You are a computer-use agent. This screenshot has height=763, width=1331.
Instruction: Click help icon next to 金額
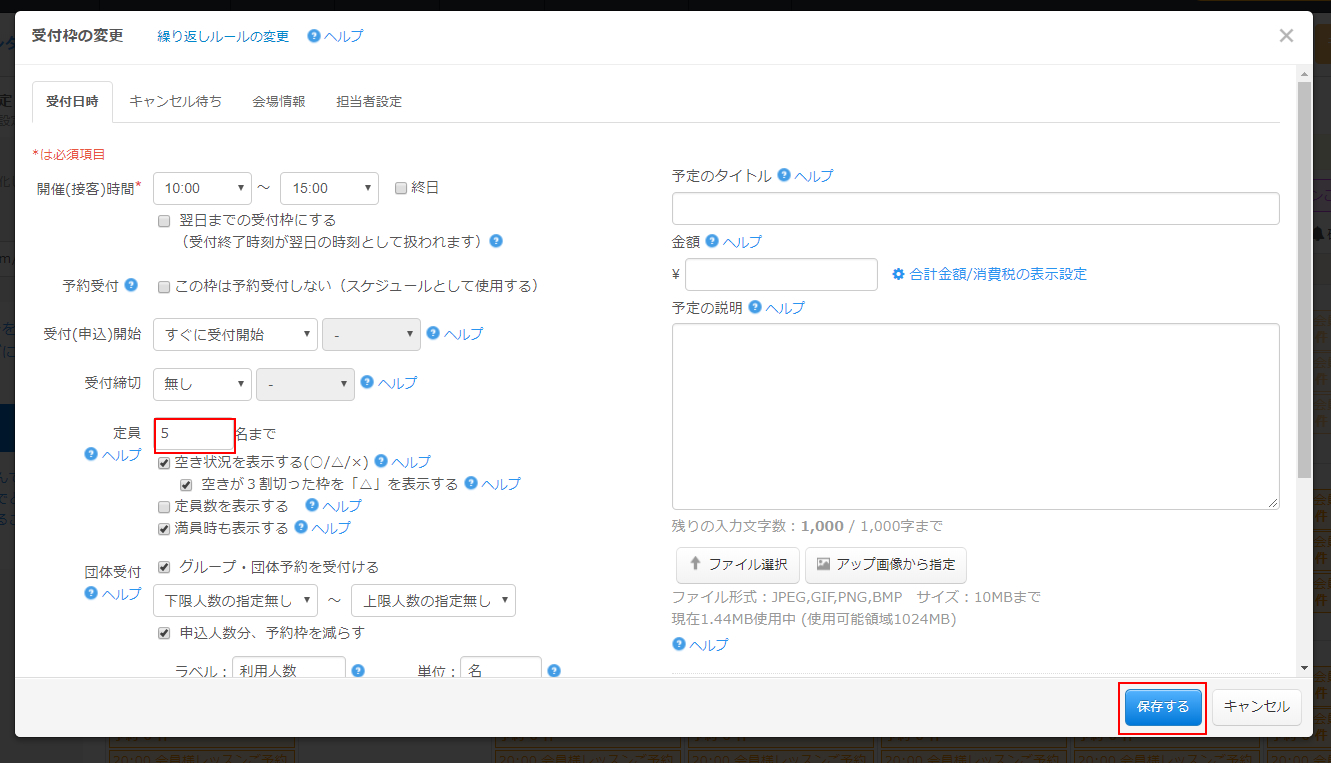click(x=712, y=241)
